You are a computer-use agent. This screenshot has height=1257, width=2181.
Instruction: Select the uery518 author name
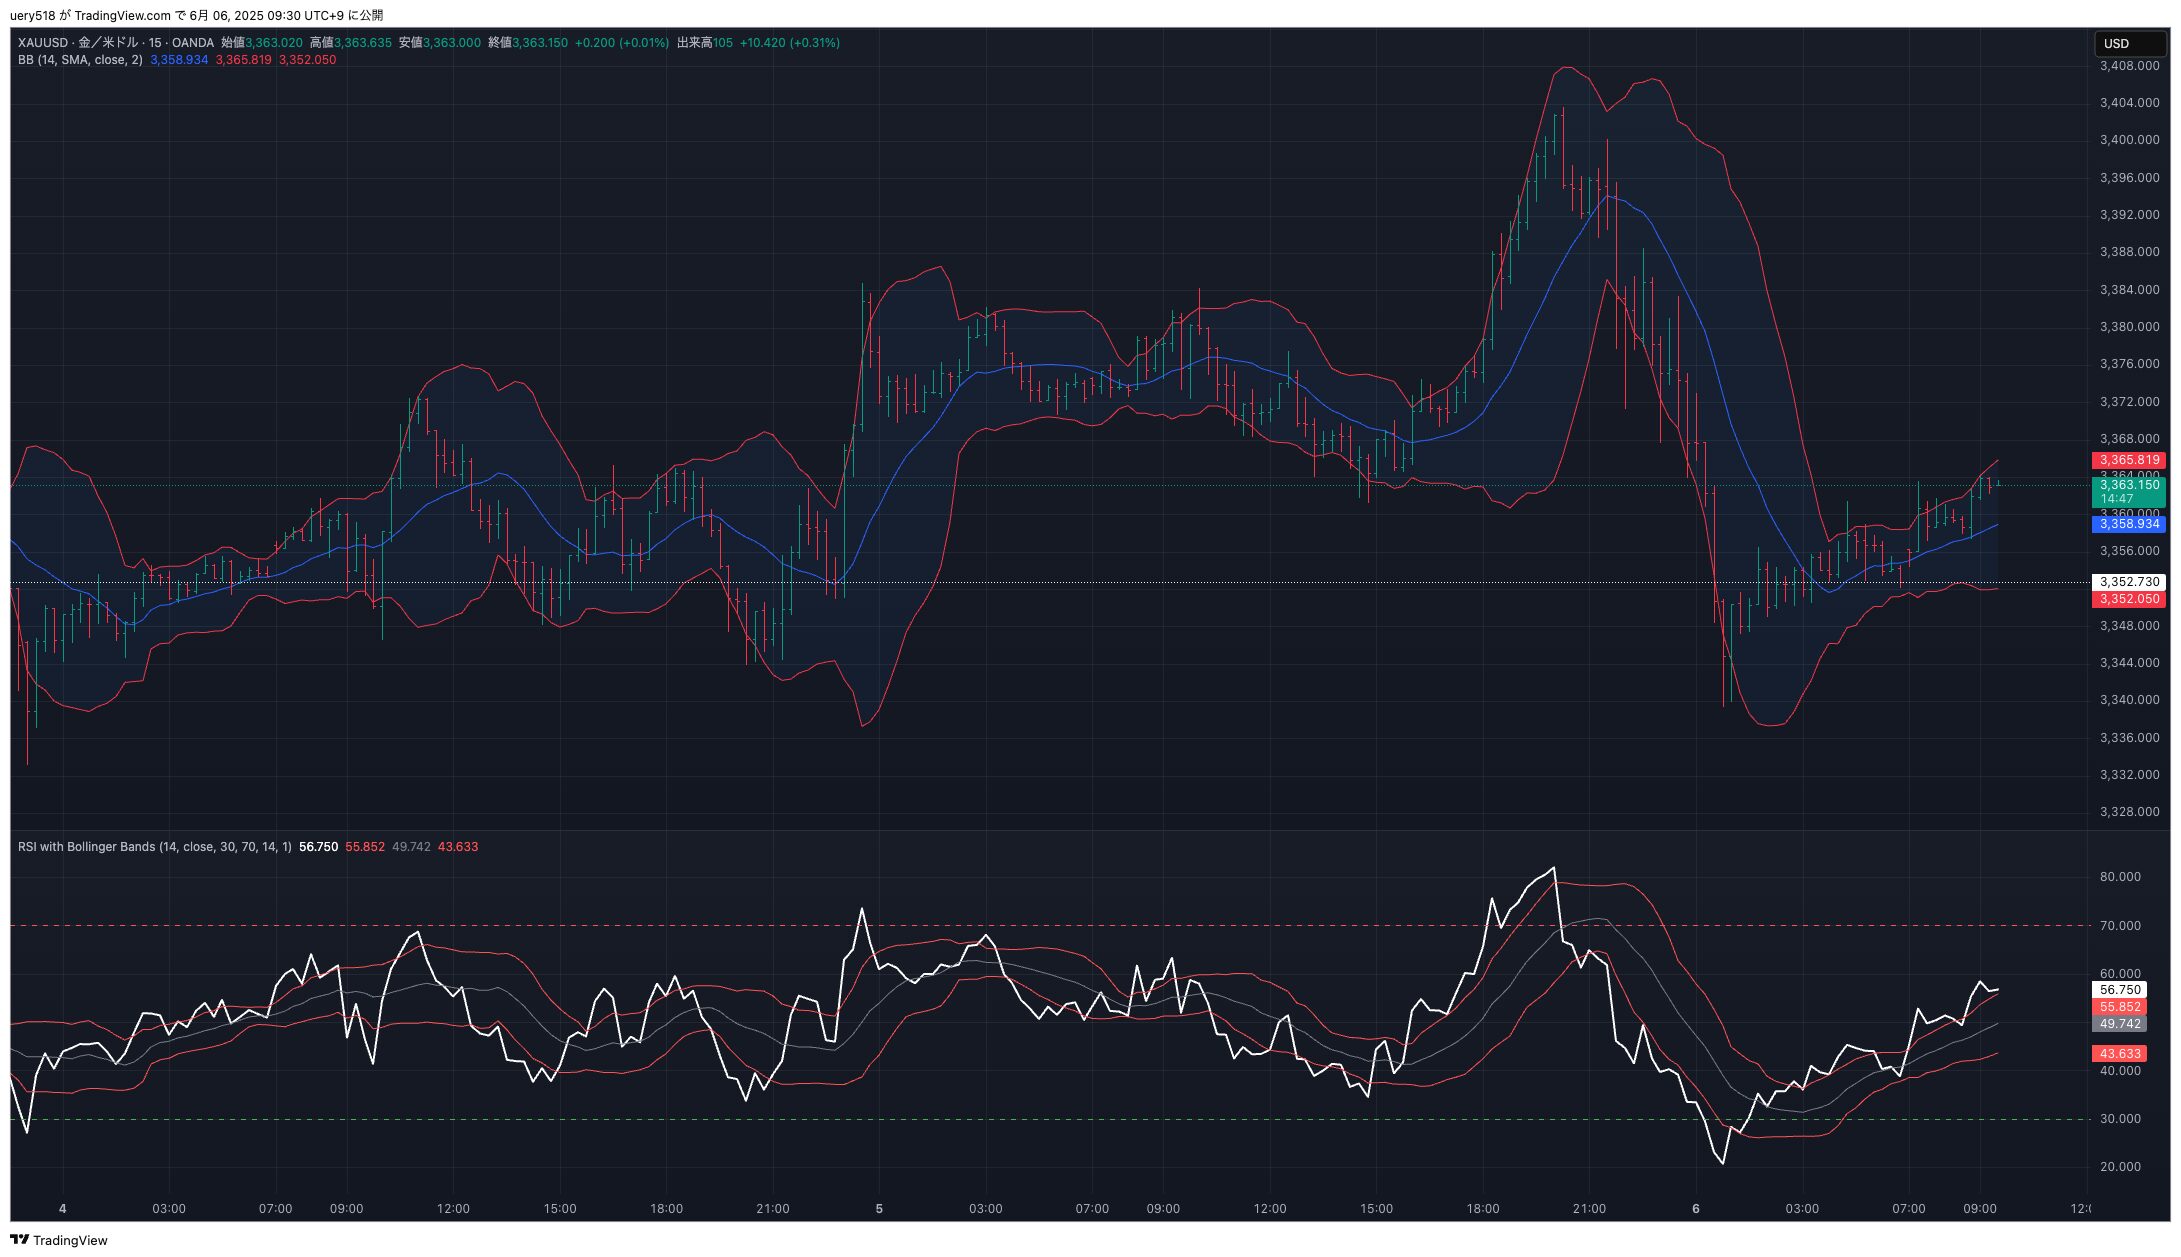tap(32, 15)
